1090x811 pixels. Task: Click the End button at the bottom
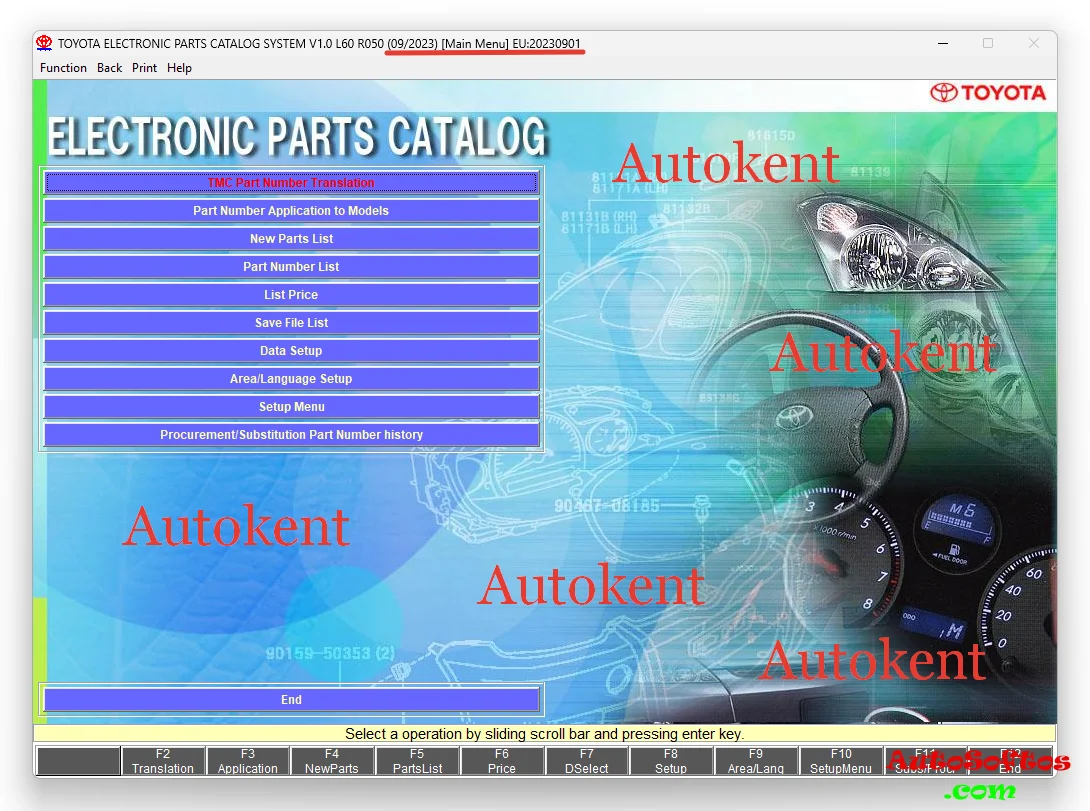[291, 699]
